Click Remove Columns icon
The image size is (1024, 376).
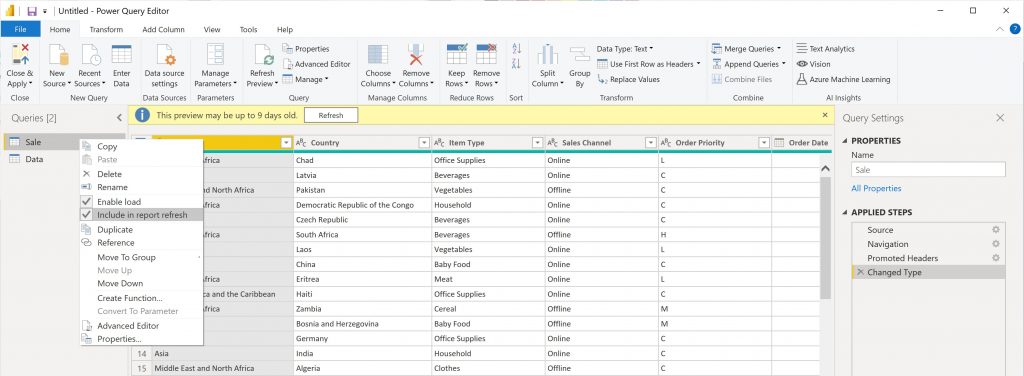point(415,54)
